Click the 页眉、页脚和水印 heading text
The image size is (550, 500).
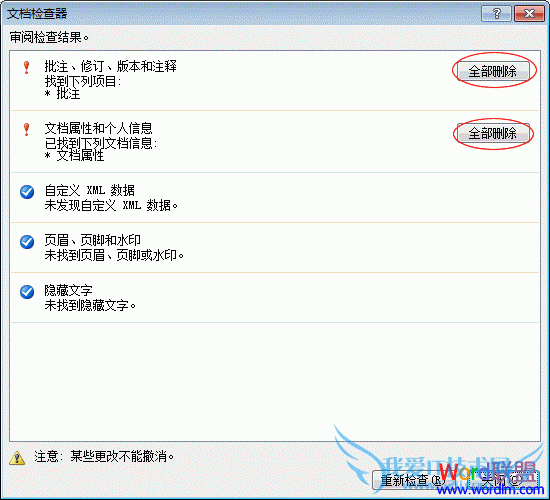coord(93,240)
